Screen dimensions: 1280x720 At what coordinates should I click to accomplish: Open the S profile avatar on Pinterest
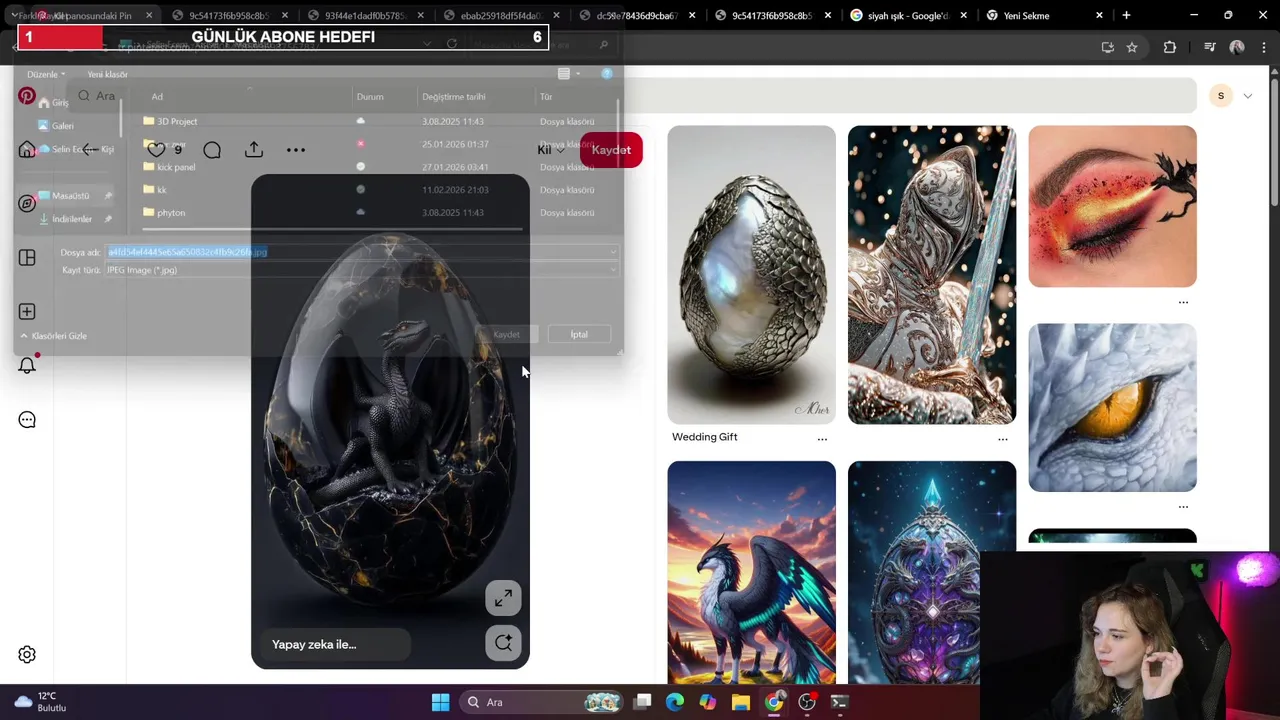point(1220,96)
